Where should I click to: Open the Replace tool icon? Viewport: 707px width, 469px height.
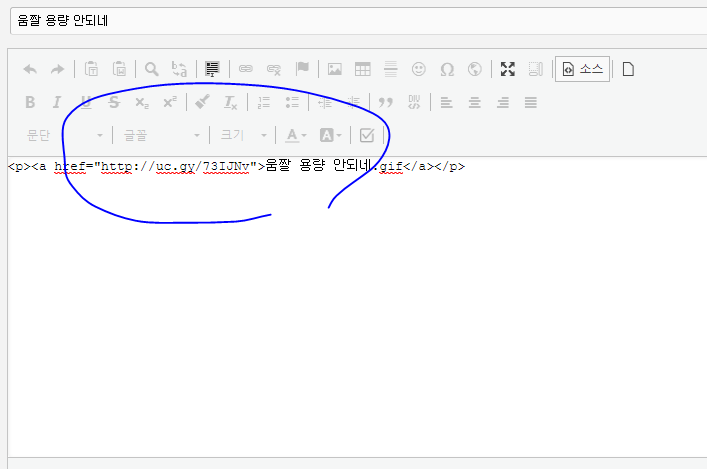179,69
